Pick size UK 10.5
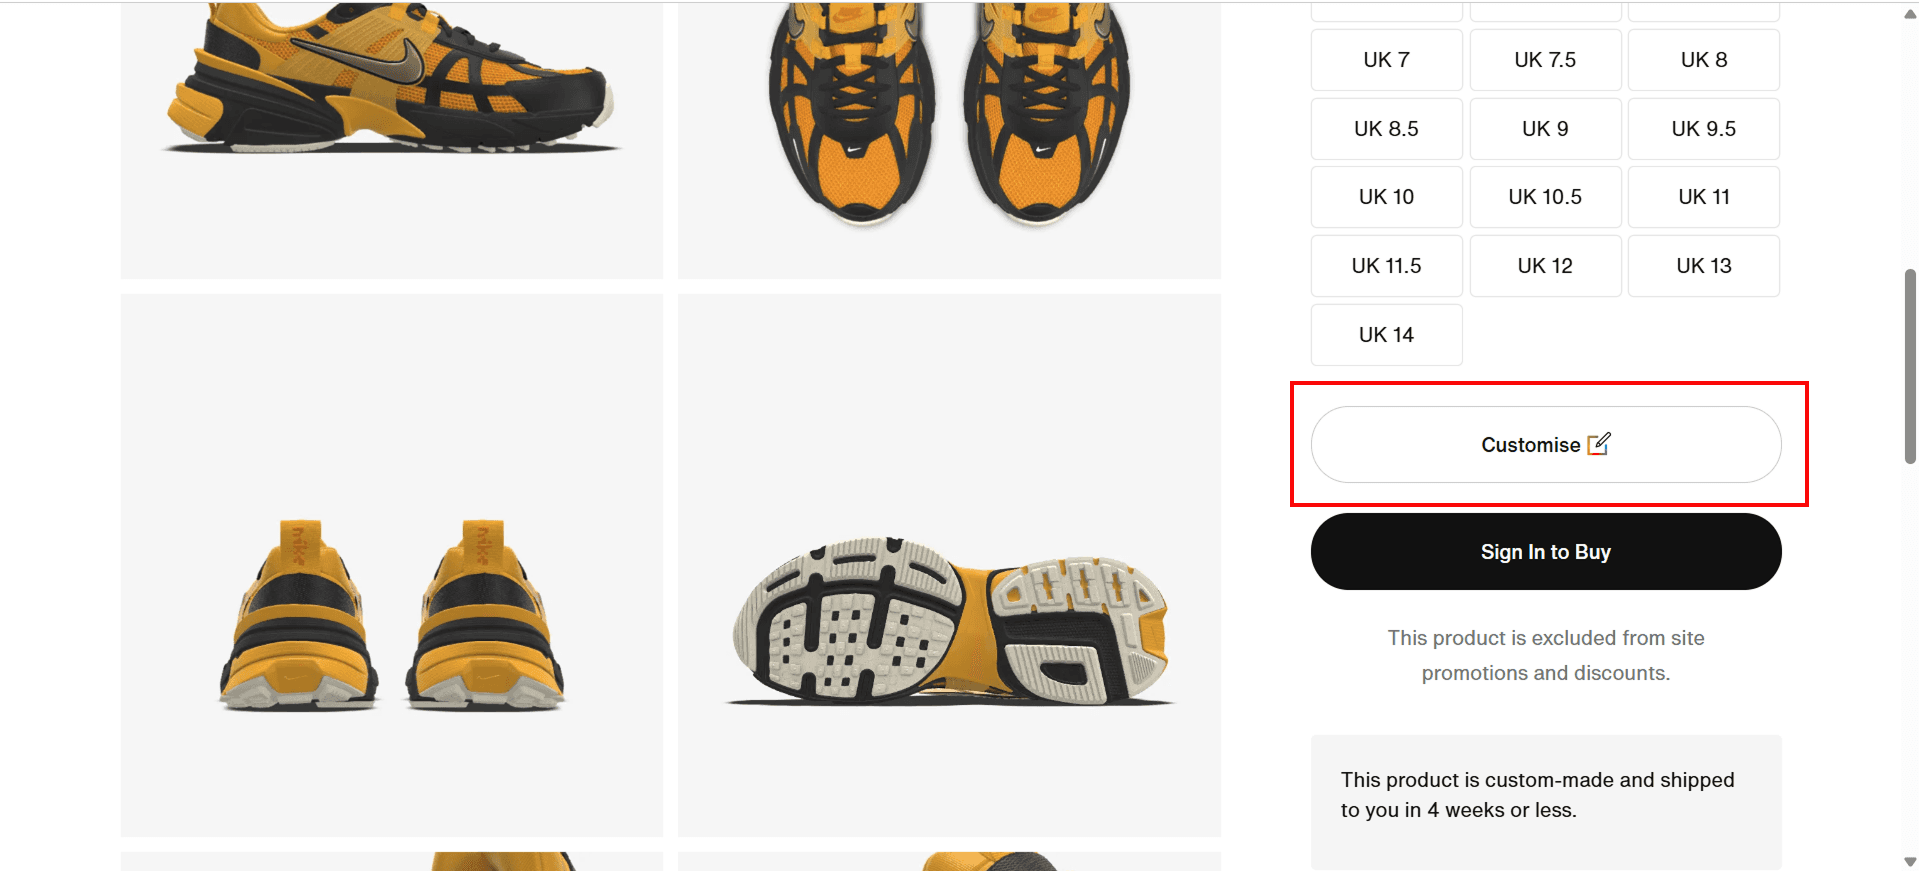1919x871 pixels. click(1545, 197)
